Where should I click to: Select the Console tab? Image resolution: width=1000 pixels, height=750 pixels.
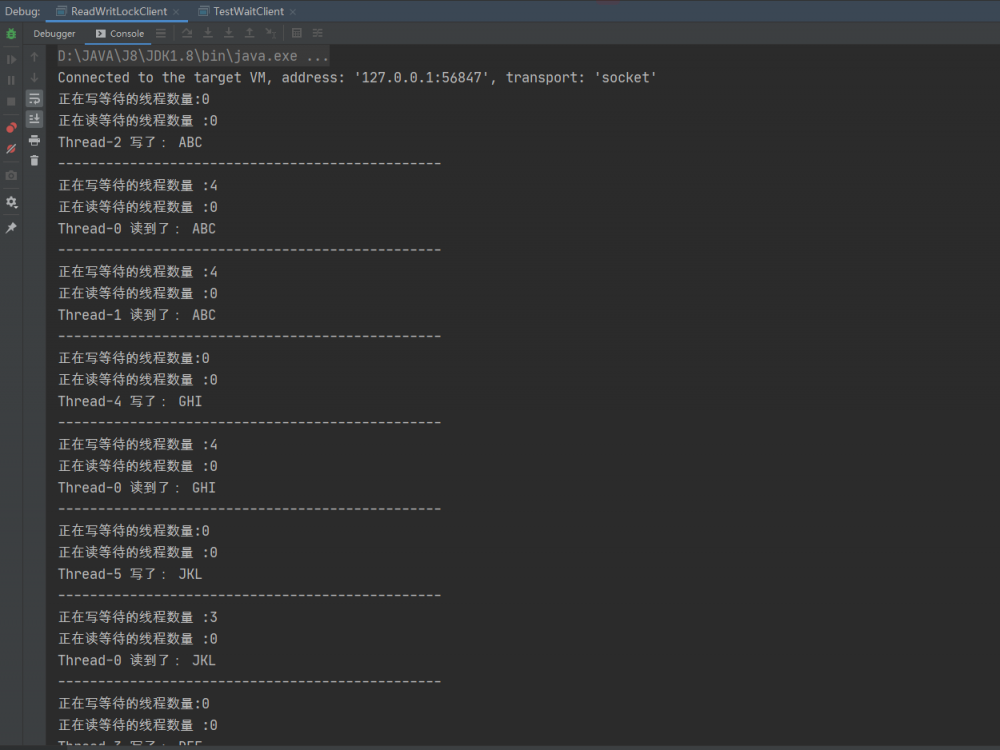pyautogui.click(x=120, y=34)
